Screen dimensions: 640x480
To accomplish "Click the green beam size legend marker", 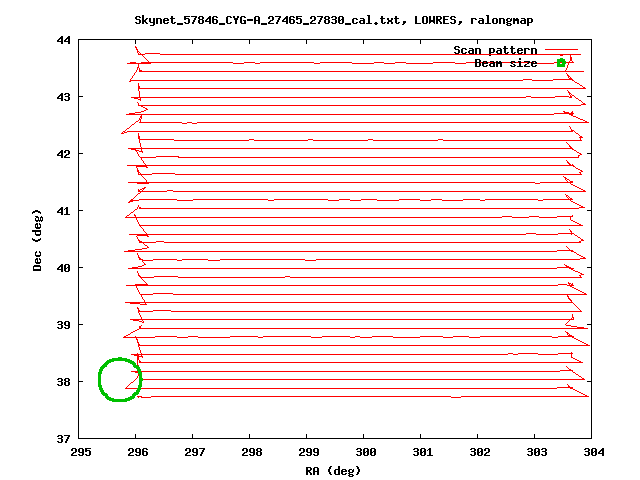I will tap(561, 63).
